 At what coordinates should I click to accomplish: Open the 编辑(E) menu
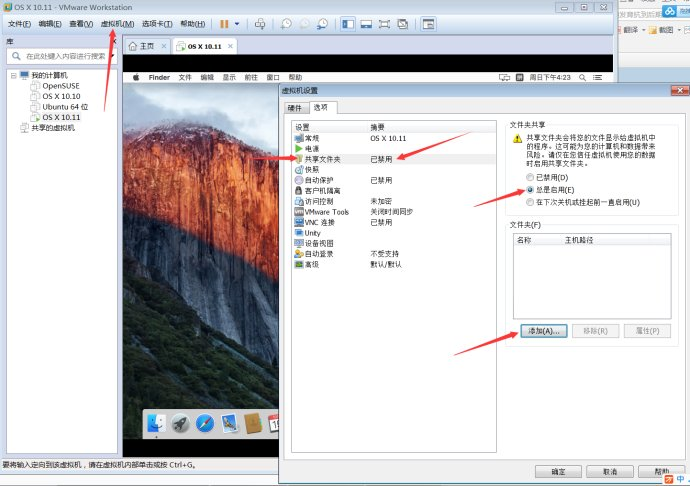coord(50,24)
